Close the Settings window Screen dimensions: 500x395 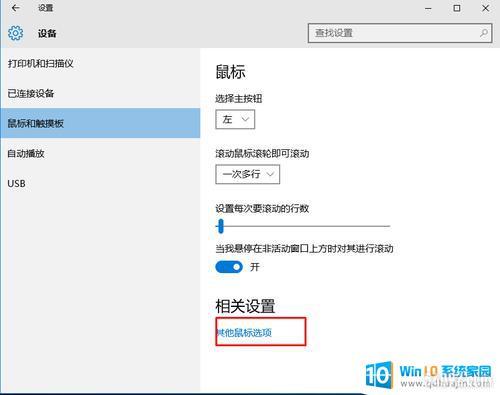pyautogui.click(x=485, y=8)
